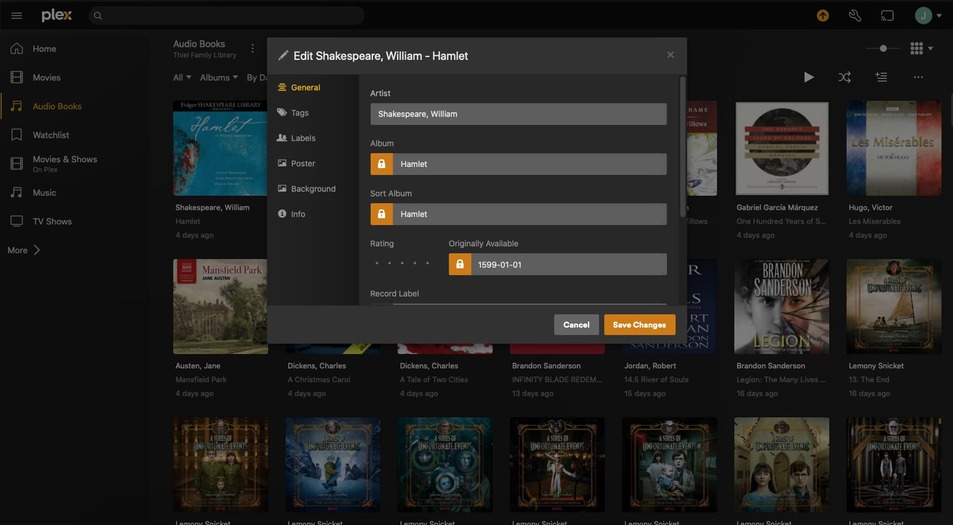953x525 pixels.
Task: Click the Home house icon
Action: tap(16, 49)
